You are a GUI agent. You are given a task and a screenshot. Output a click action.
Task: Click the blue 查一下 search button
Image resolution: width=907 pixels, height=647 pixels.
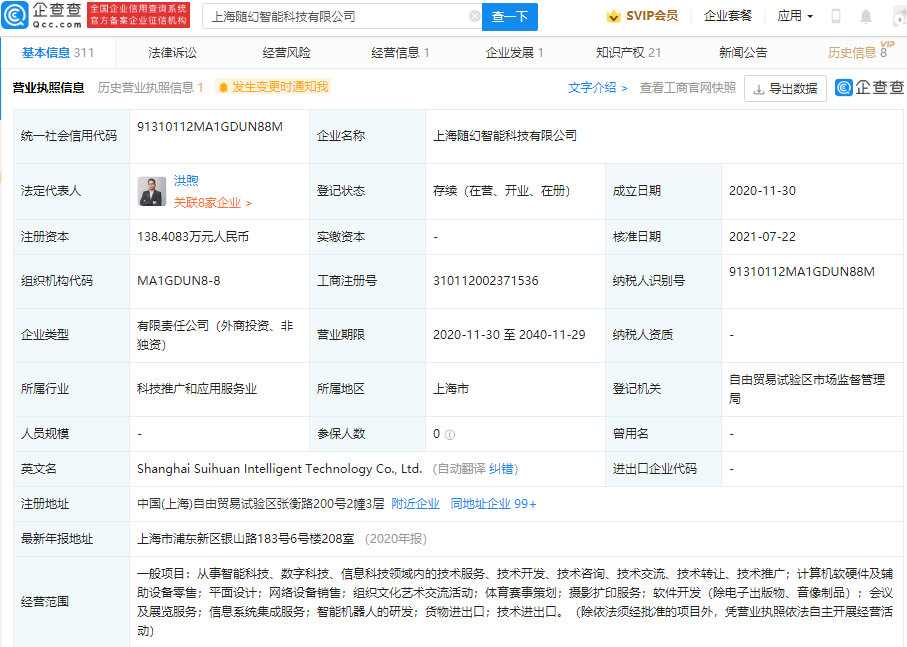(x=511, y=17)
